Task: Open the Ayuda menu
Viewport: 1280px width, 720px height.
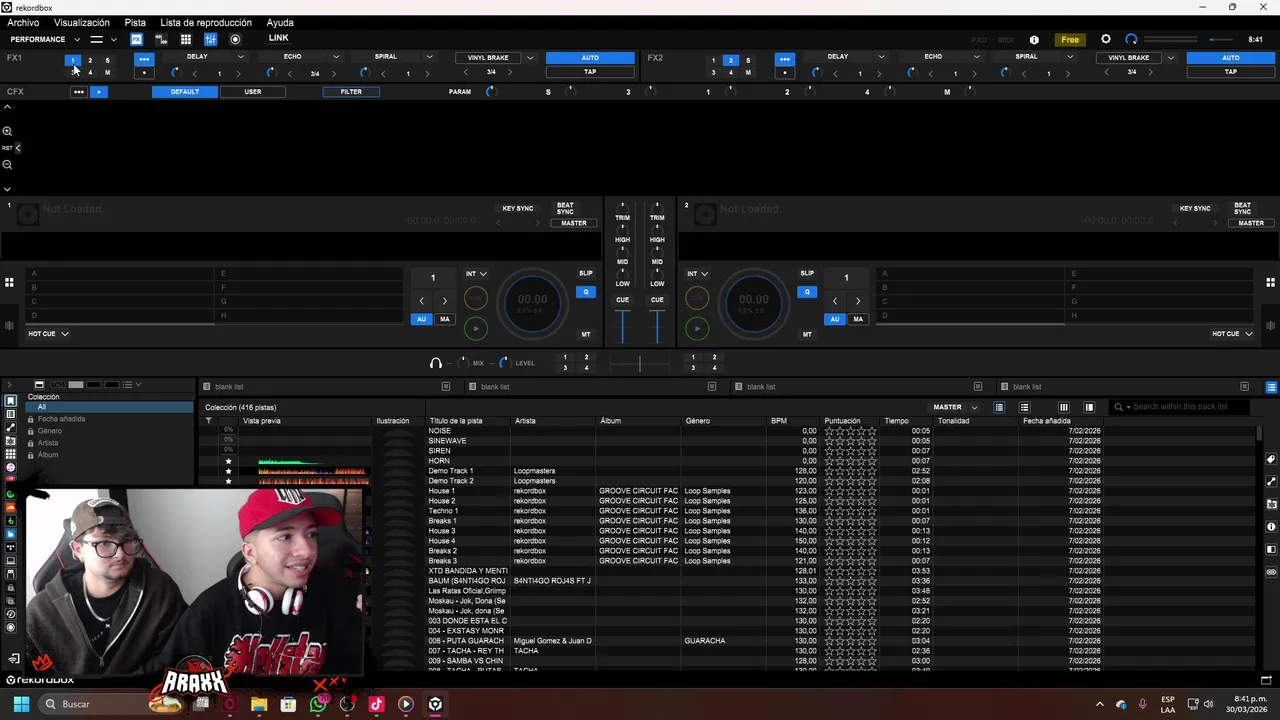Action: 280,22
